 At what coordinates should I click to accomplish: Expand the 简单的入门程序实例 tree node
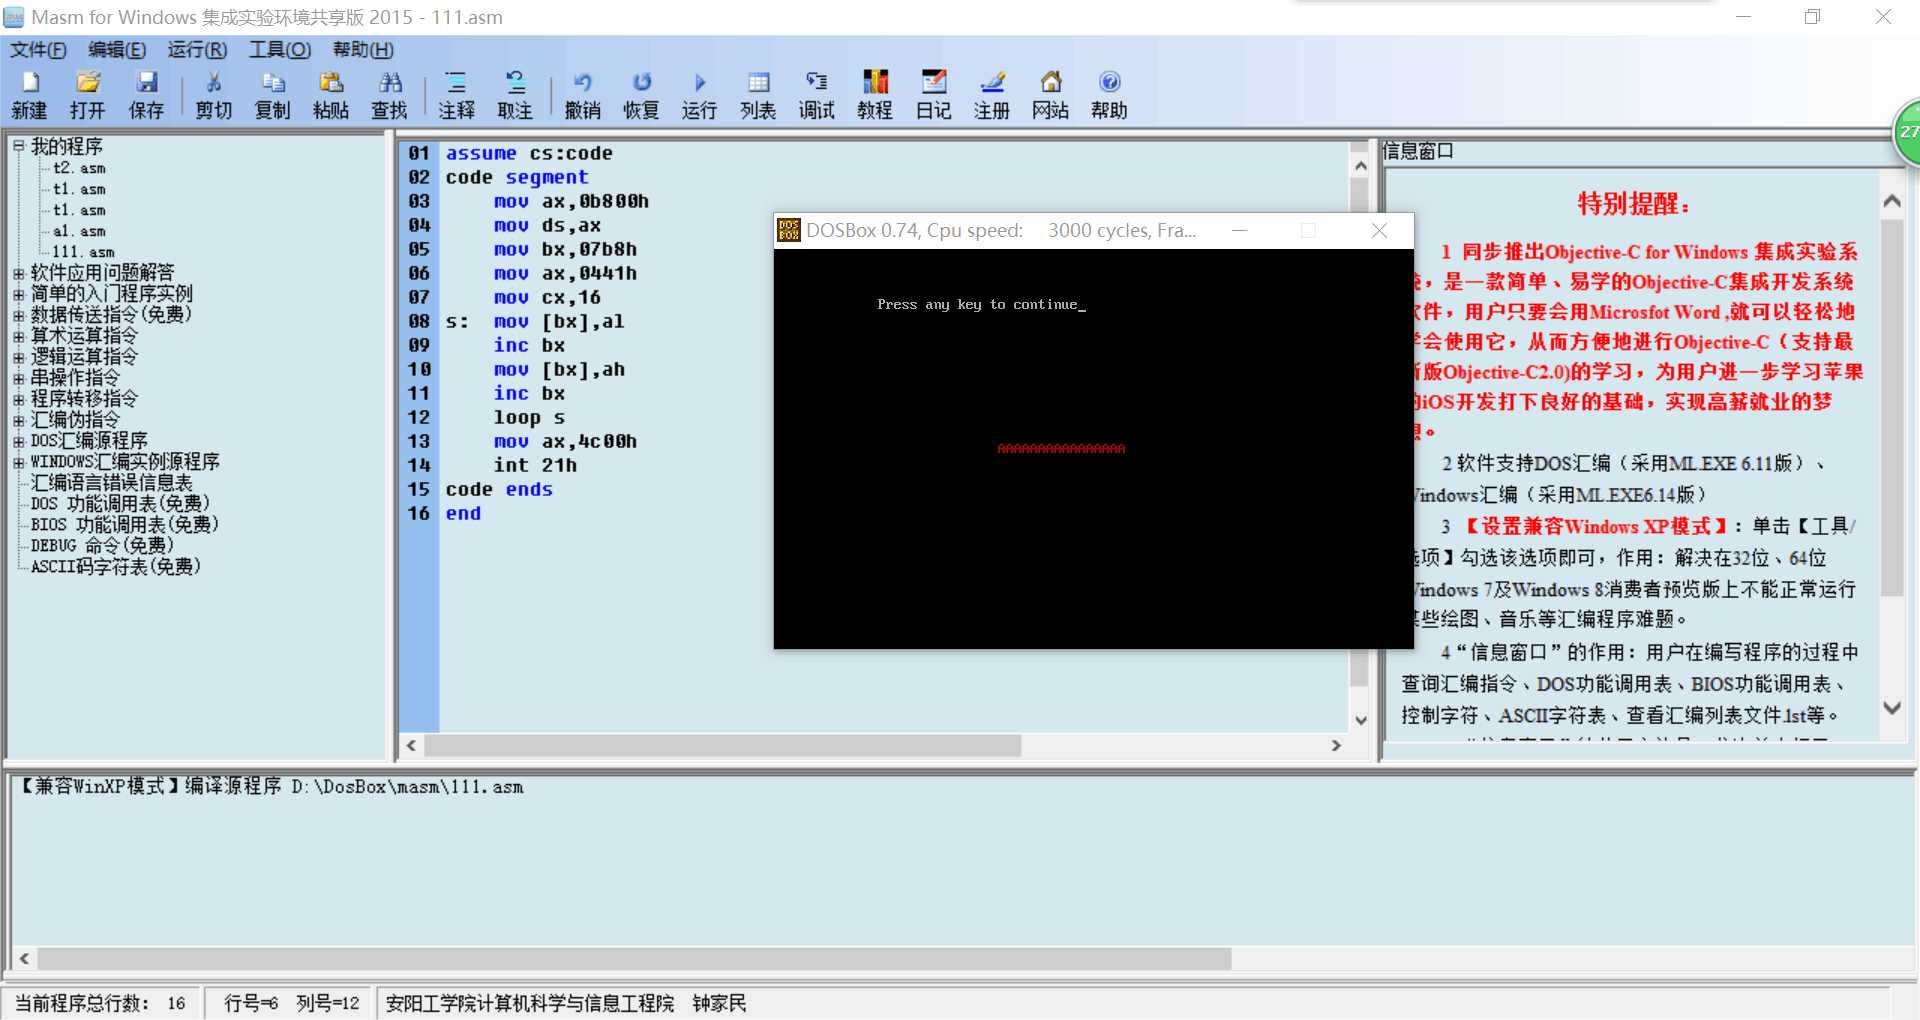(x=18, y=294)
